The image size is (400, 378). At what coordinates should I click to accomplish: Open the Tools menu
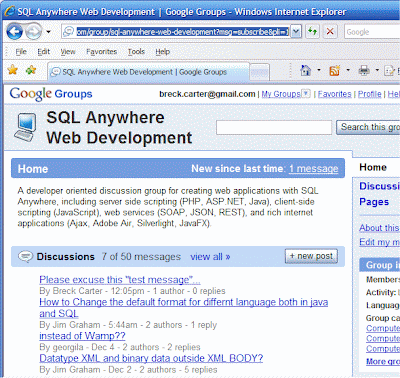point(136,52)
